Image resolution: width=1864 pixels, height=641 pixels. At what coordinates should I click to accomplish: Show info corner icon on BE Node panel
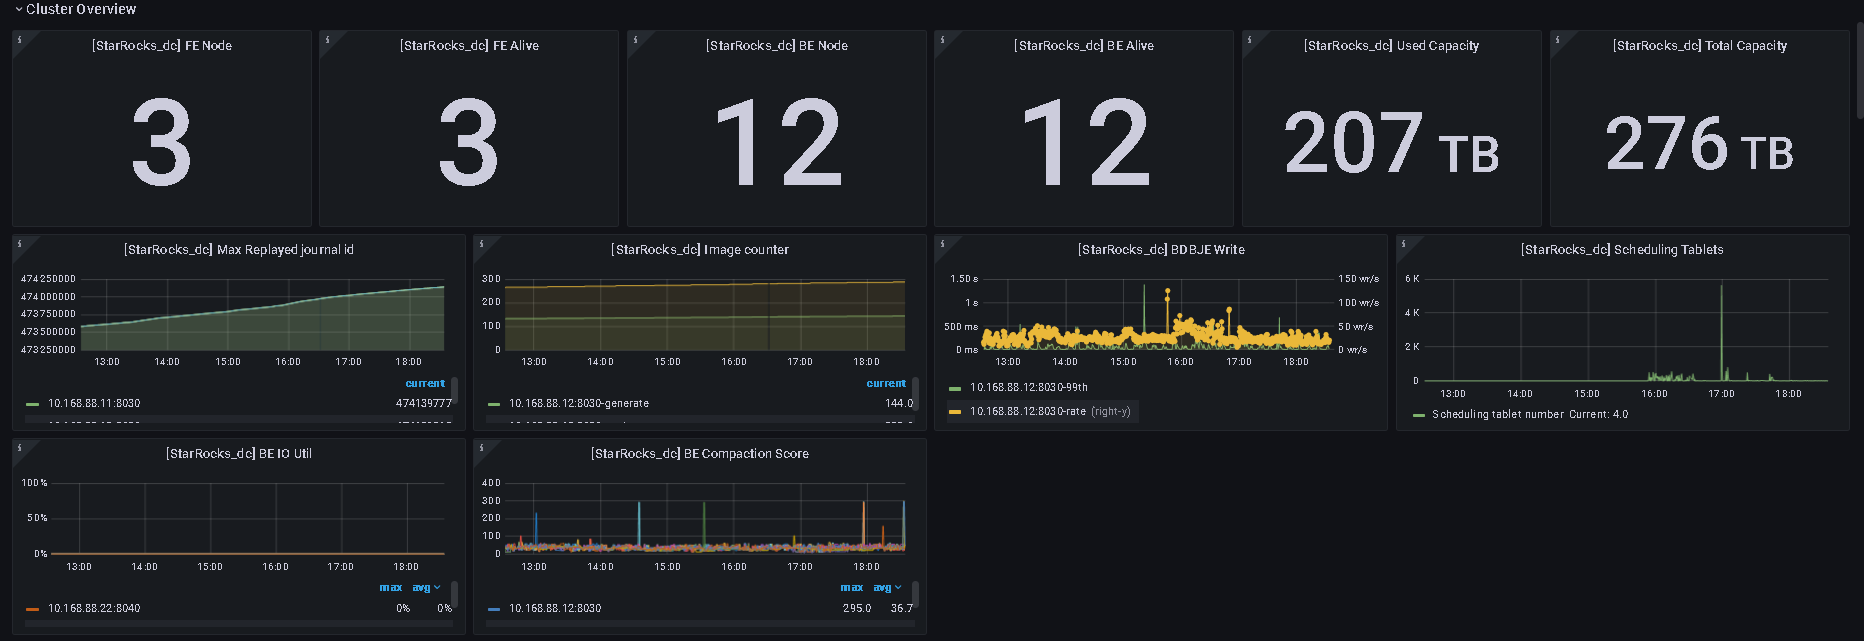(635, 39)
